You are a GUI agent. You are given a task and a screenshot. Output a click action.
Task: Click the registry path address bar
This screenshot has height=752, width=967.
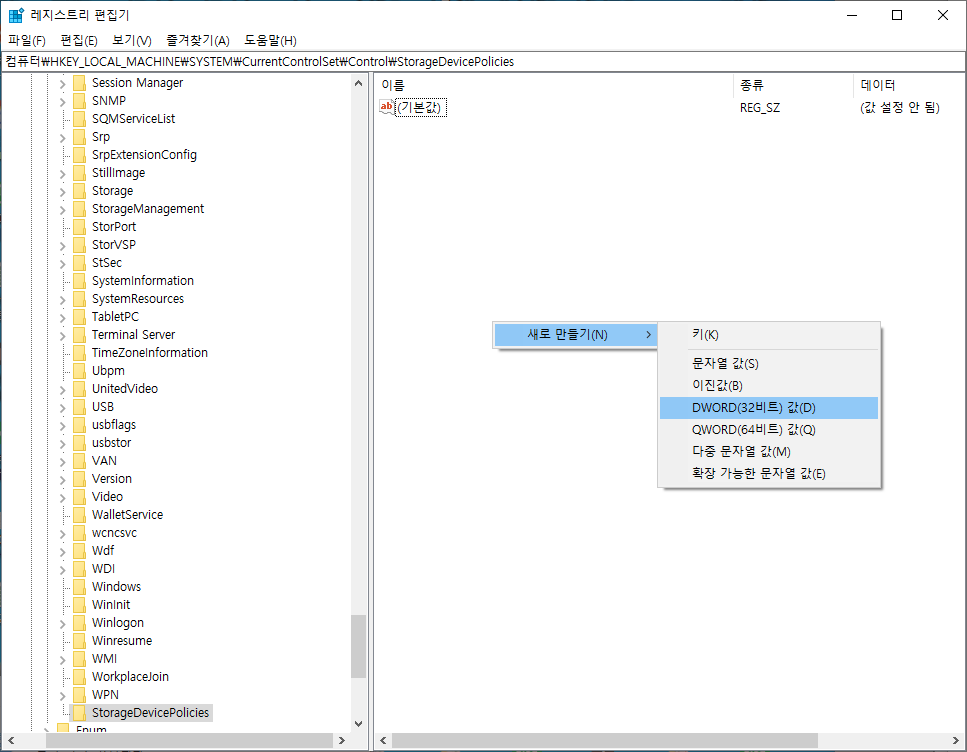click(x=483, y=62)
